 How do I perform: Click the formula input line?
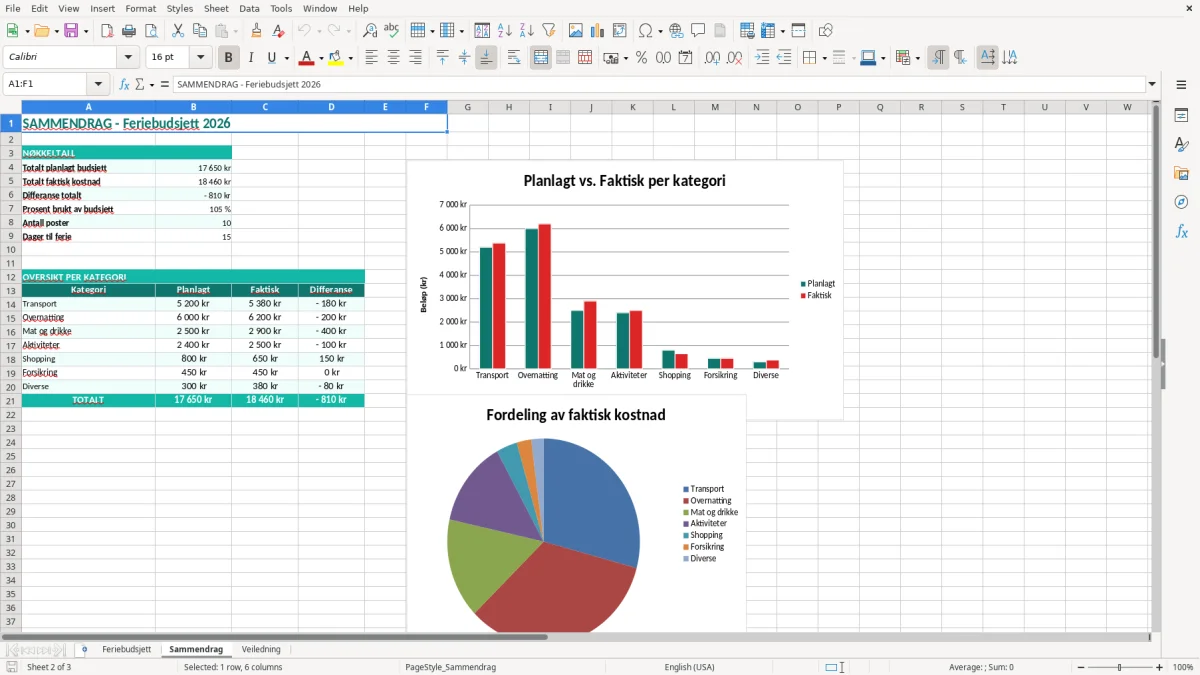658,84
